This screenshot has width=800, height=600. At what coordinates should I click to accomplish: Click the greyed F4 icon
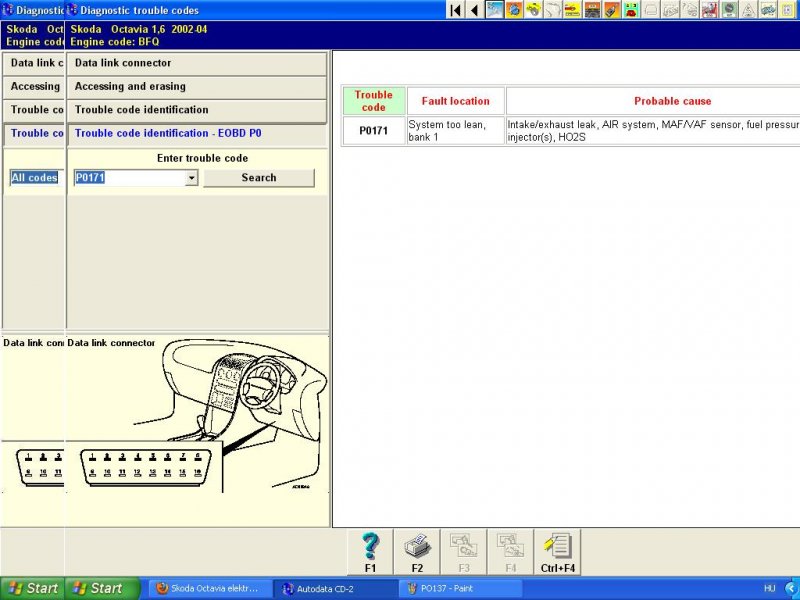coord(511,552)
